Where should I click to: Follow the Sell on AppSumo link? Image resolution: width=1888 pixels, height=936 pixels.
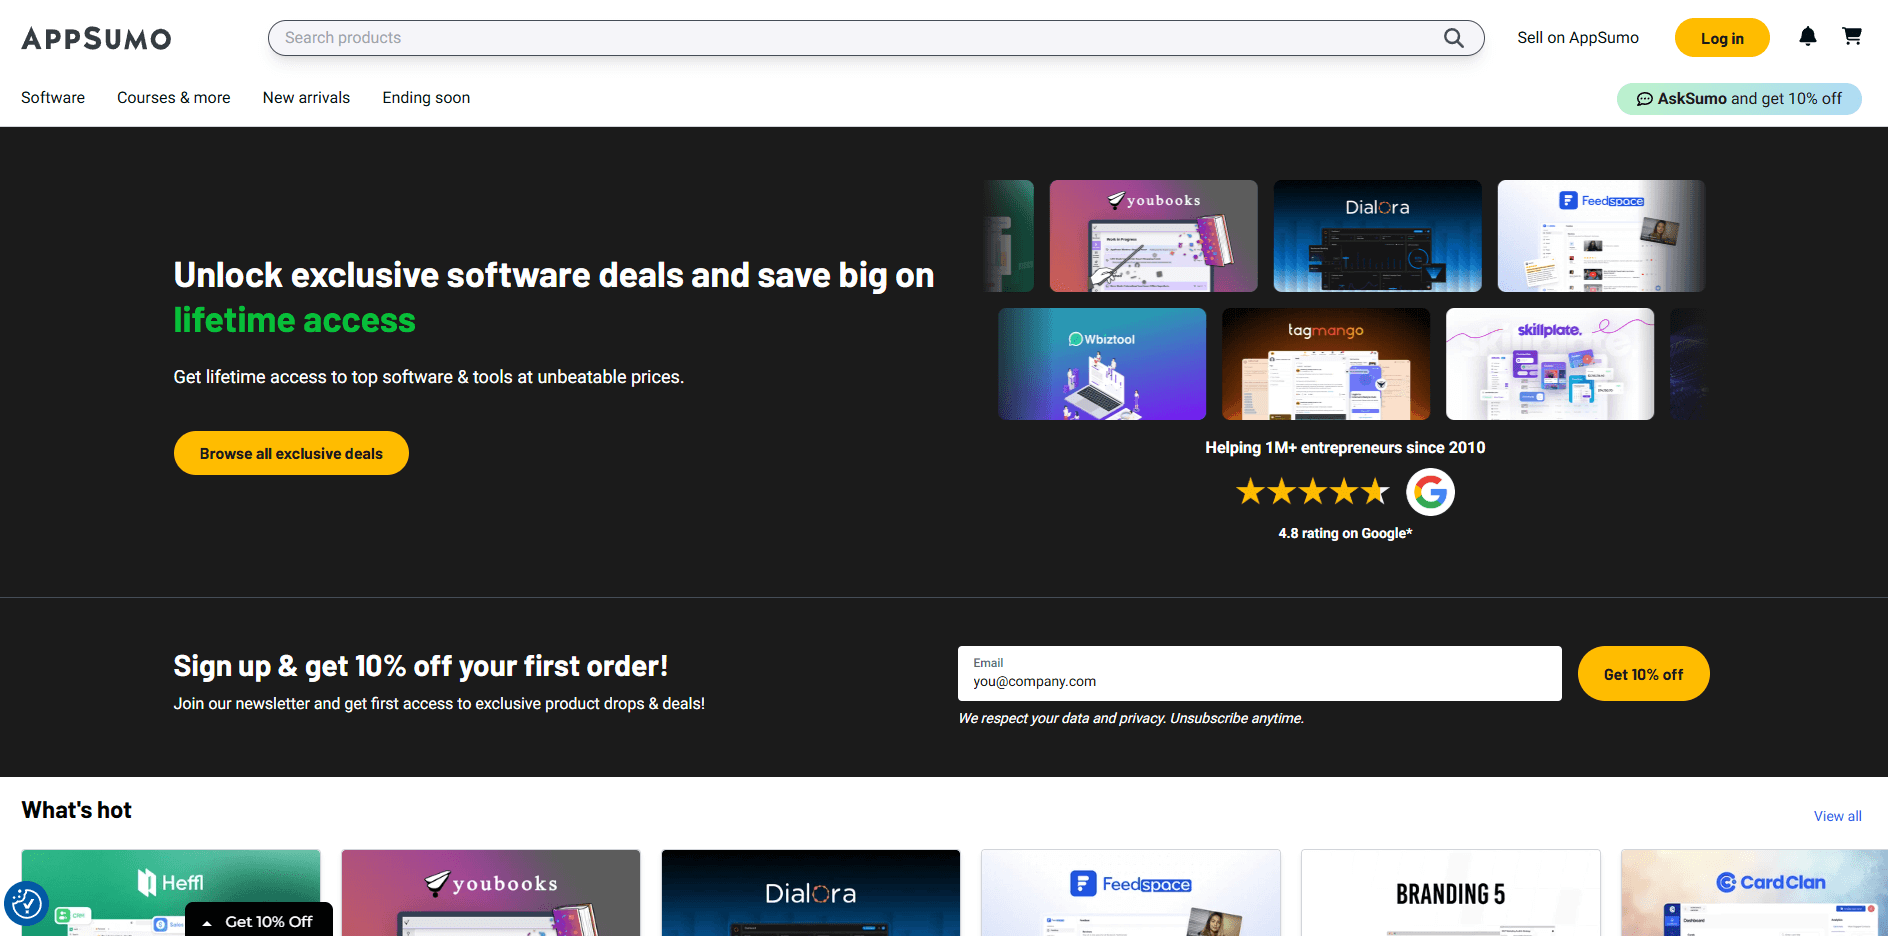[x=1577, y=38]
